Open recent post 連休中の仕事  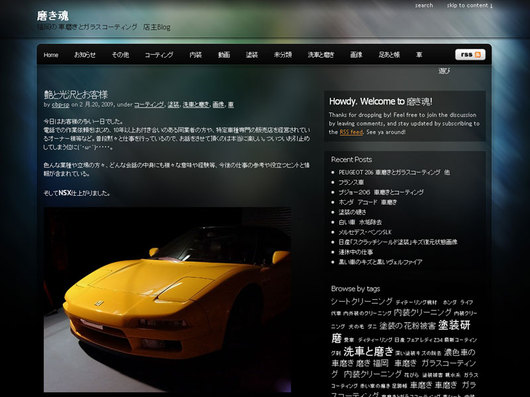point(356,252)
